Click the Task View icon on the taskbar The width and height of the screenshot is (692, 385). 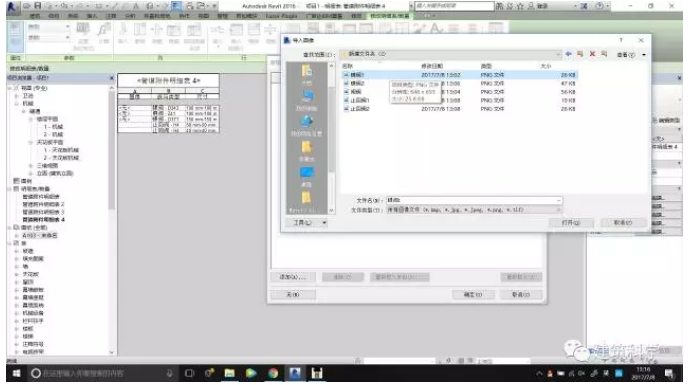[189, 373]
